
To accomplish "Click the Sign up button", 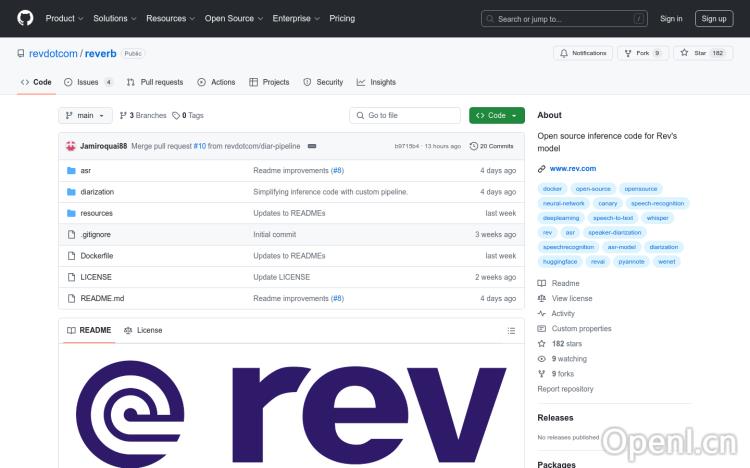I will (x=714, y=18).
